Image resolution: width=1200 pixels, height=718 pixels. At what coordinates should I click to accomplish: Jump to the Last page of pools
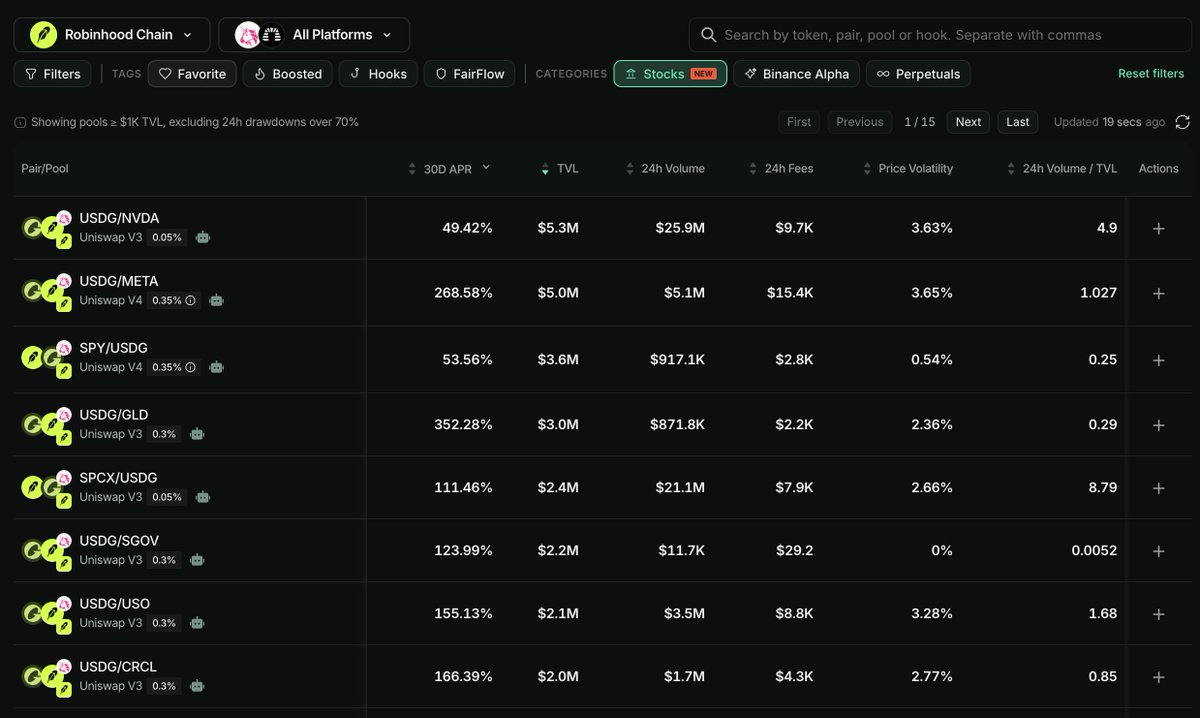point(1018,122)
